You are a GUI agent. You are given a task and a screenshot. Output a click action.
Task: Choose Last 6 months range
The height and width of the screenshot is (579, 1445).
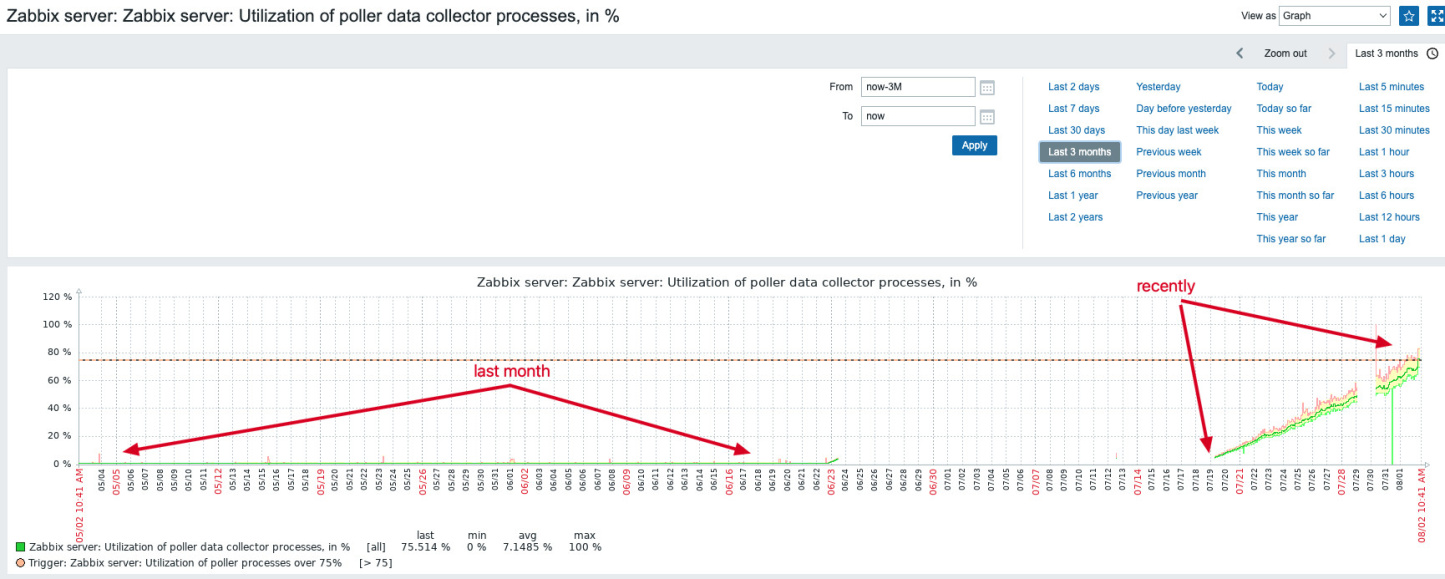(x=1079, y=174)
